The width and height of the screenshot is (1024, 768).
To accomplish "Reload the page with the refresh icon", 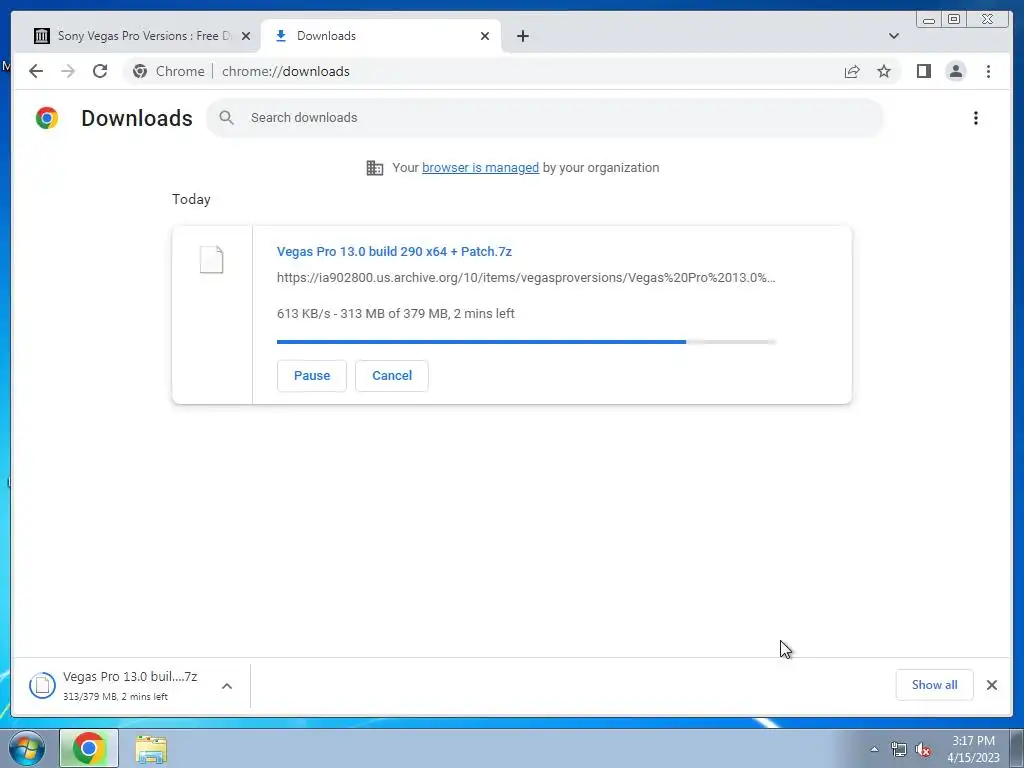I will [x=100, y=71].
